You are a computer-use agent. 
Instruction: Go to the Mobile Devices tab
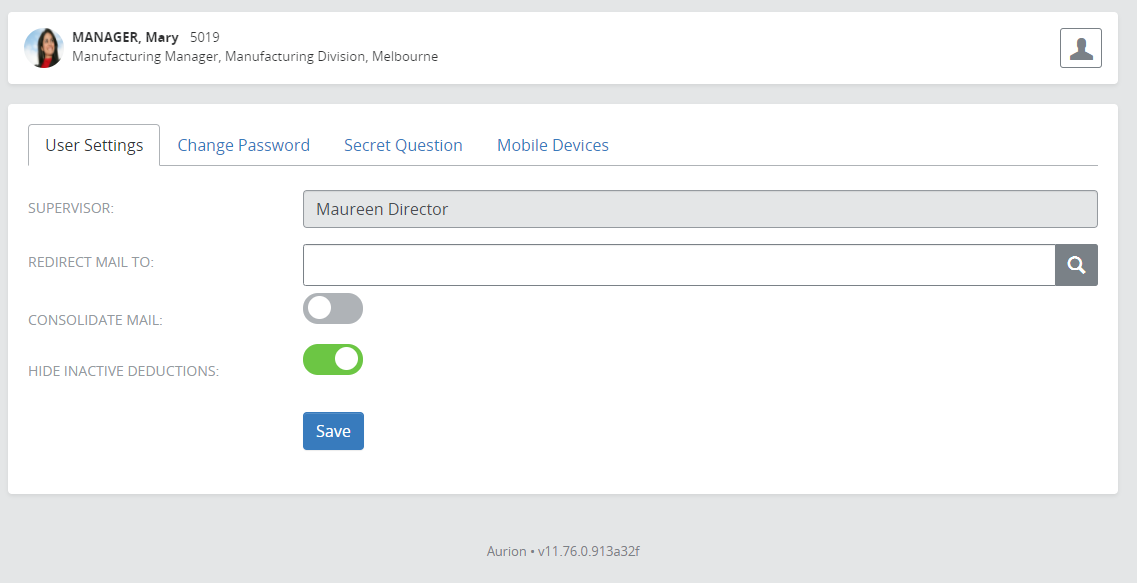552,145
